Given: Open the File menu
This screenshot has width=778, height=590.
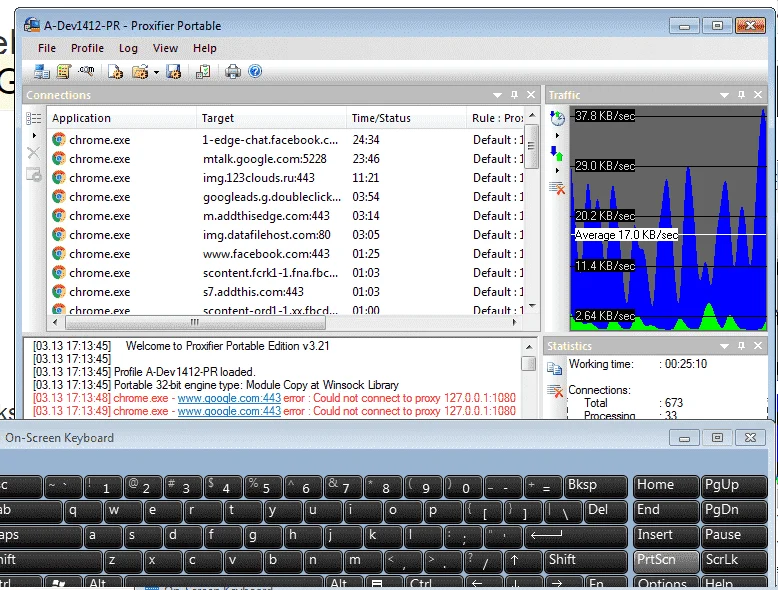Looking at the screenshot, I should point(47,48).
